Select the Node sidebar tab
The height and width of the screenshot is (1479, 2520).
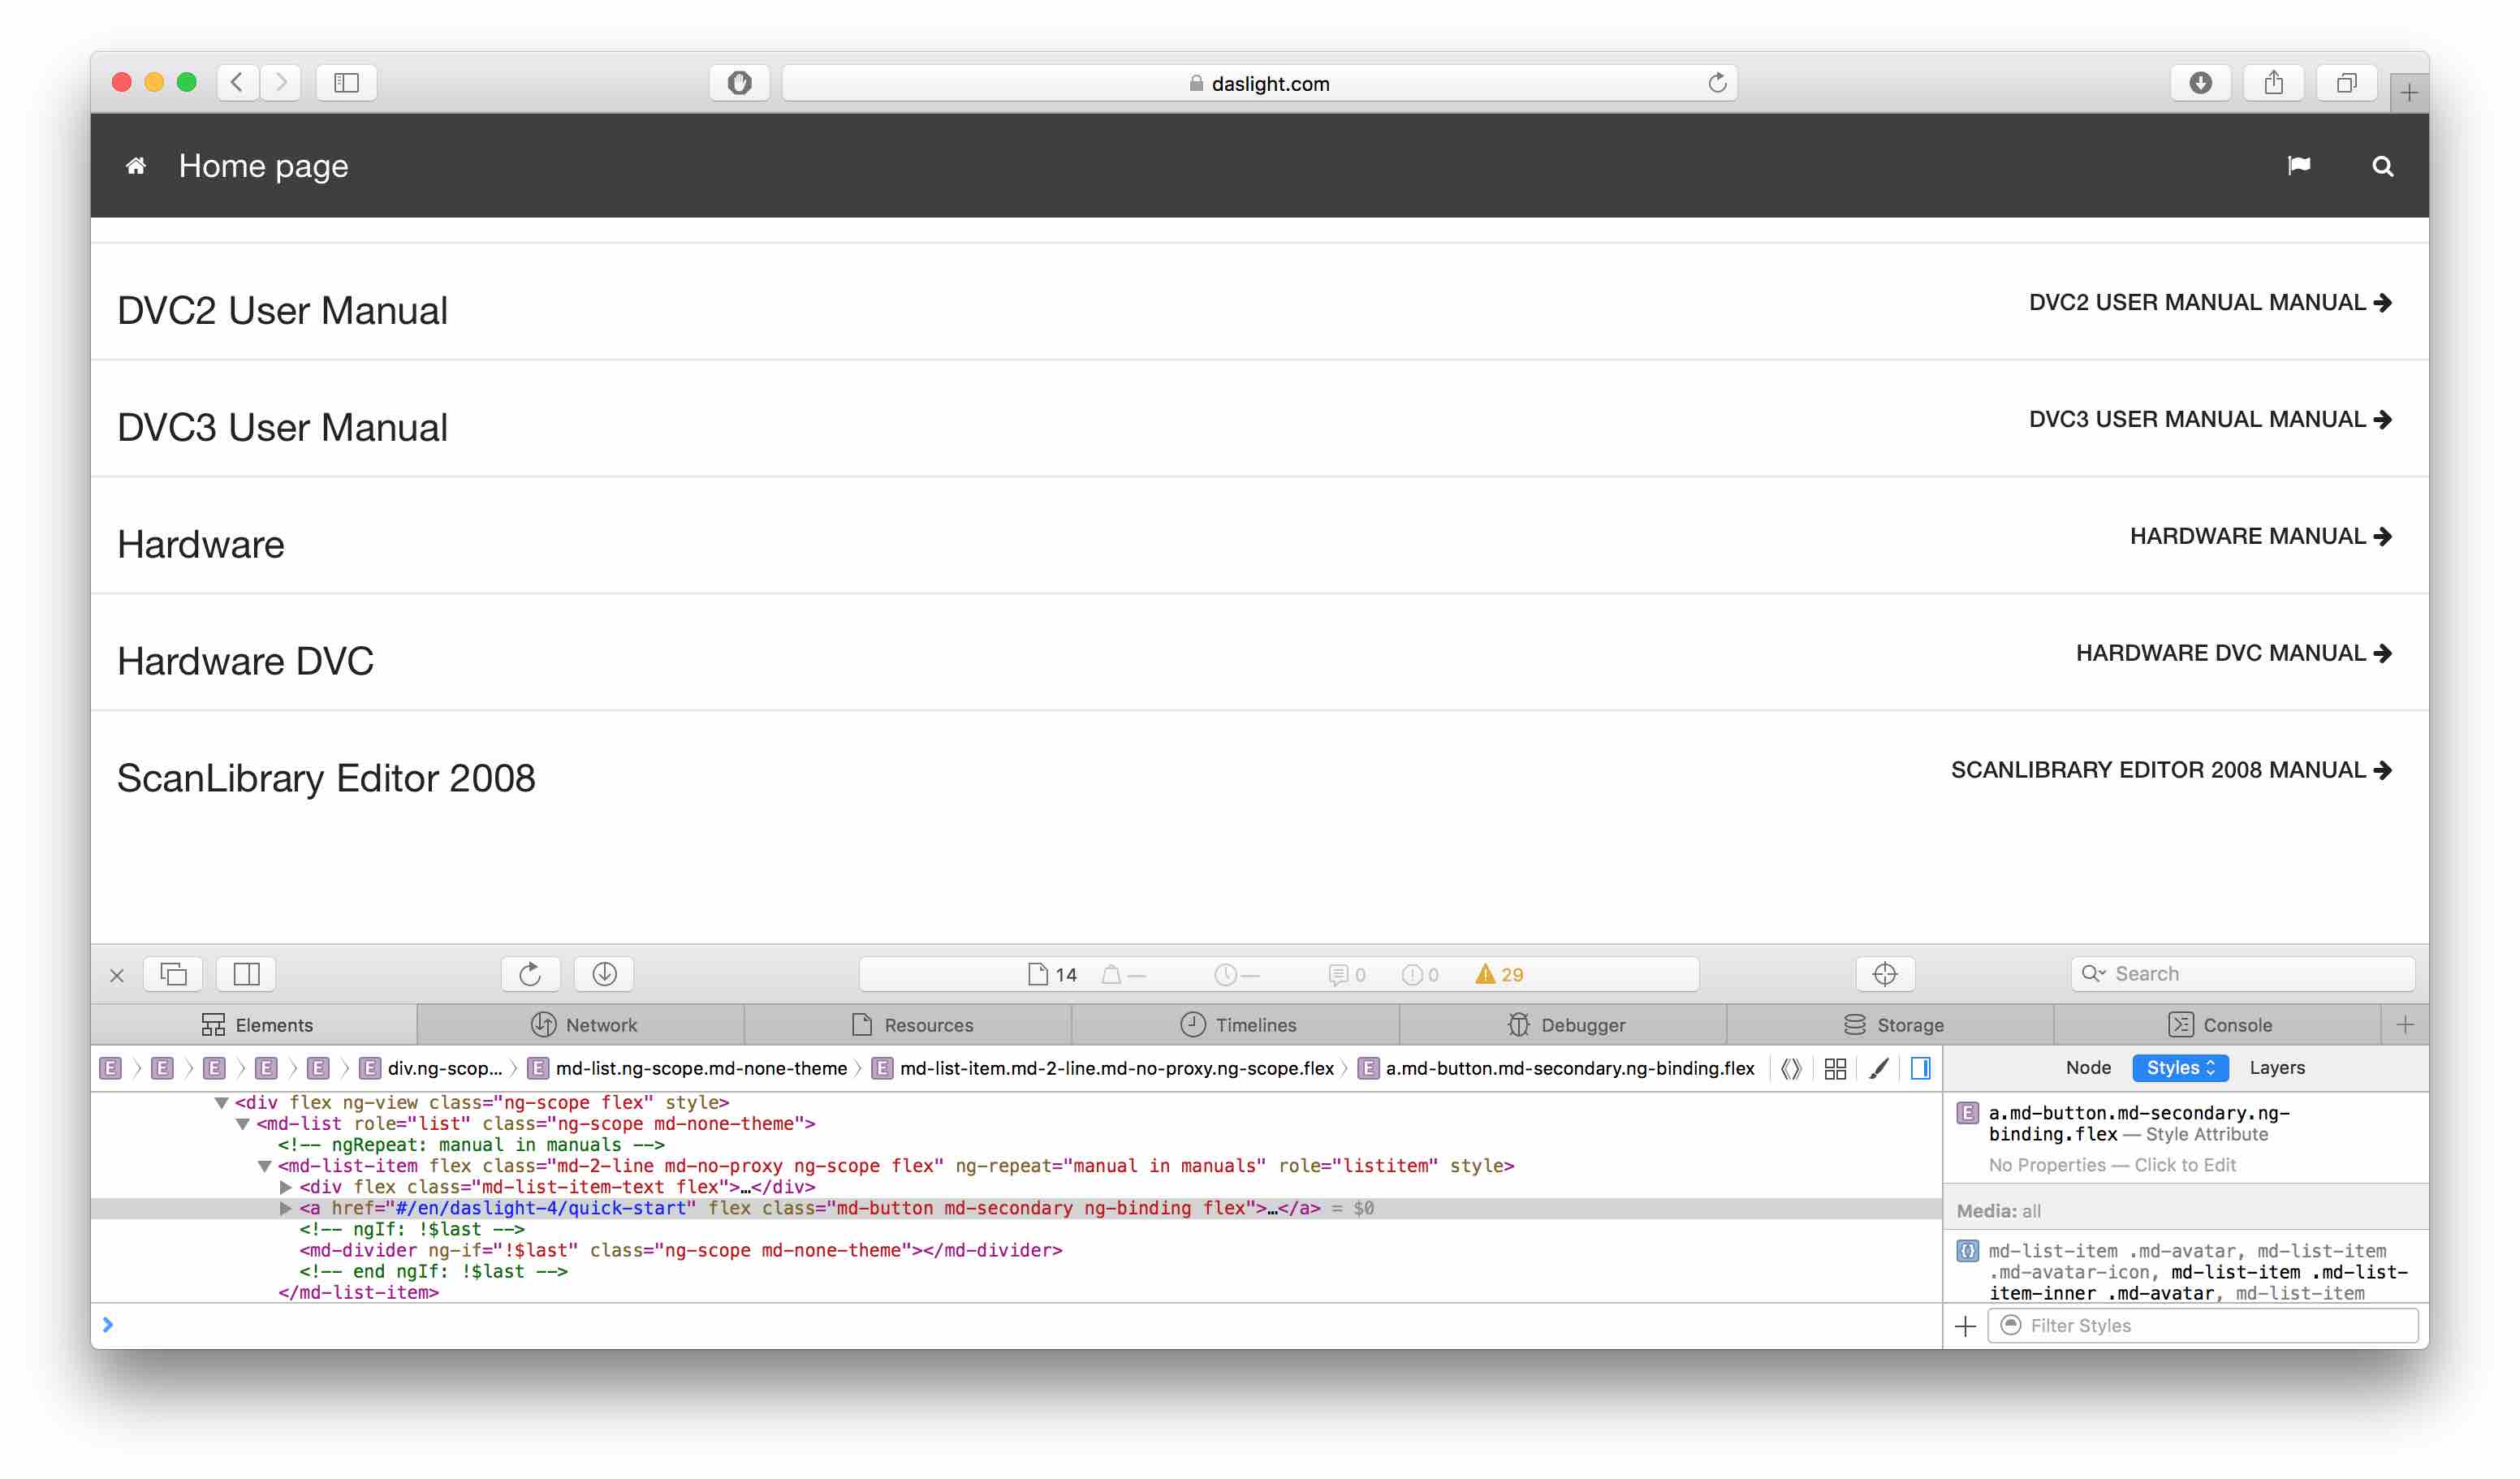tap(2088, 1068)
